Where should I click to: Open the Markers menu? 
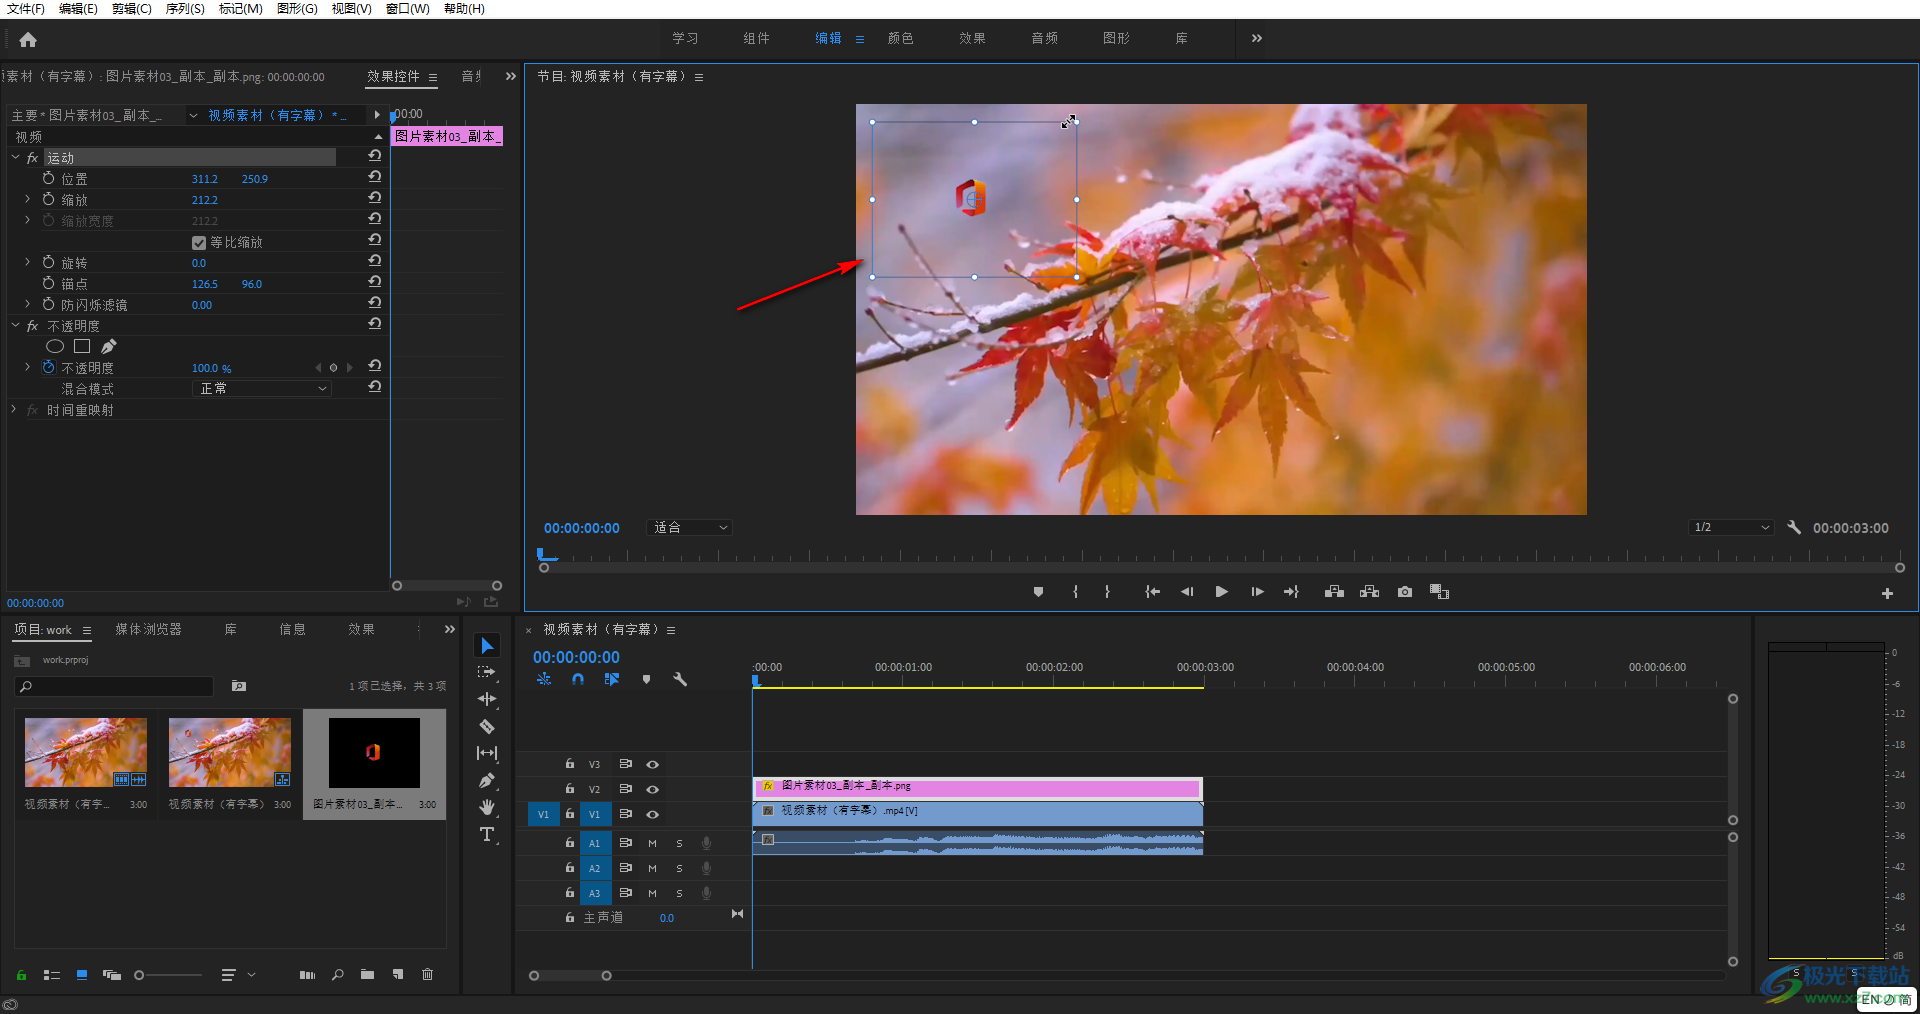[240, 8]
